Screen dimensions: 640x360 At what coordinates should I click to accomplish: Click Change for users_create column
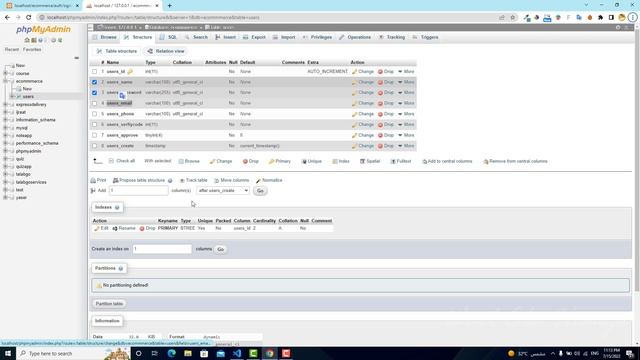click(x=363, y=146)
